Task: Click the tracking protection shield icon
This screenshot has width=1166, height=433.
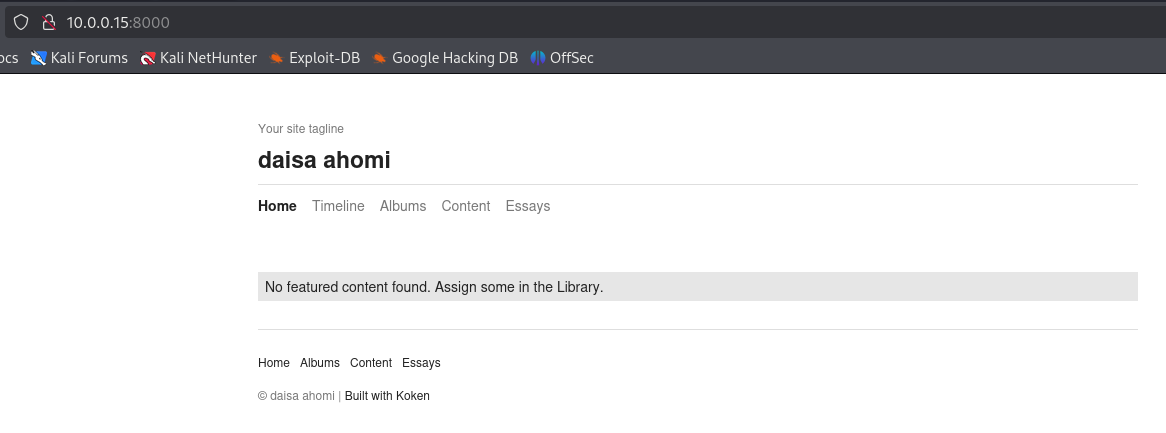Action: tap(20, 21)
